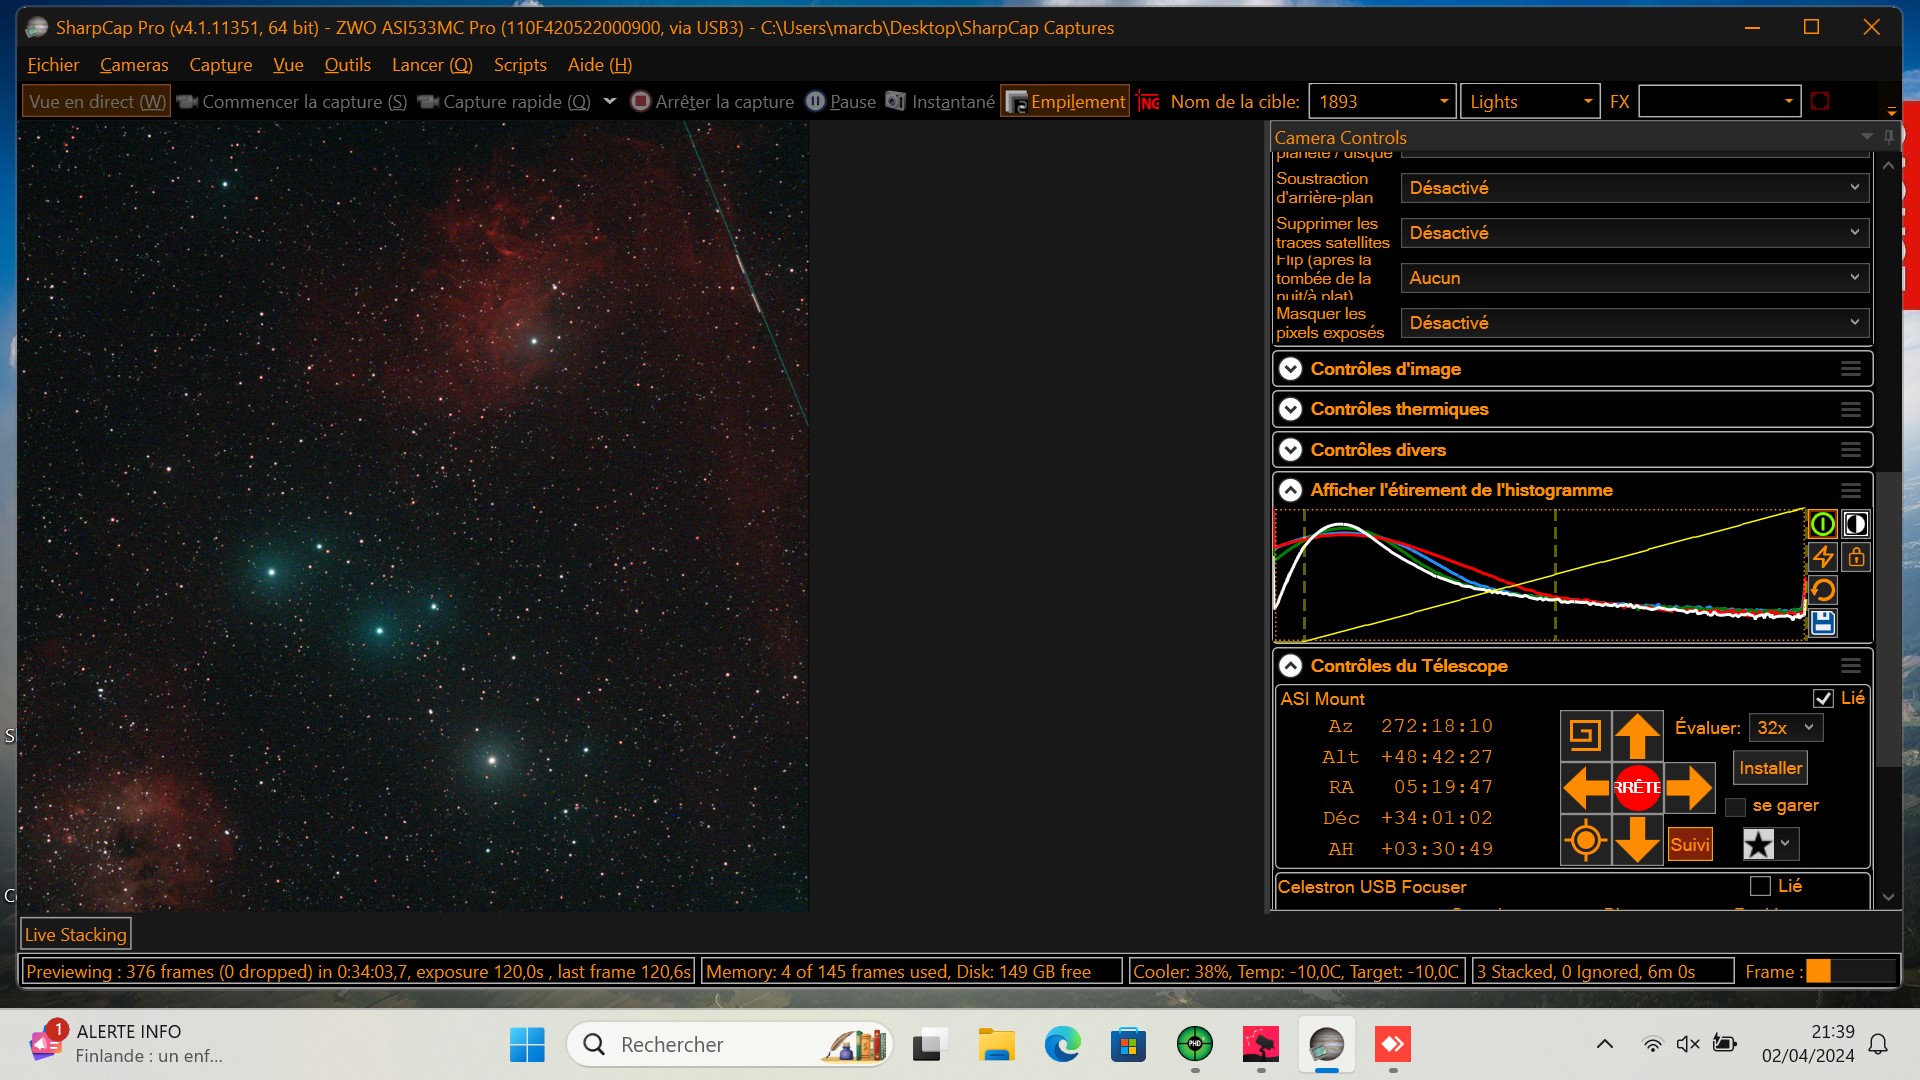Screen dimensions: 1920x1080
Task: Click the histogram save floppy disk icon
Action: click(x=1822, y=623)
